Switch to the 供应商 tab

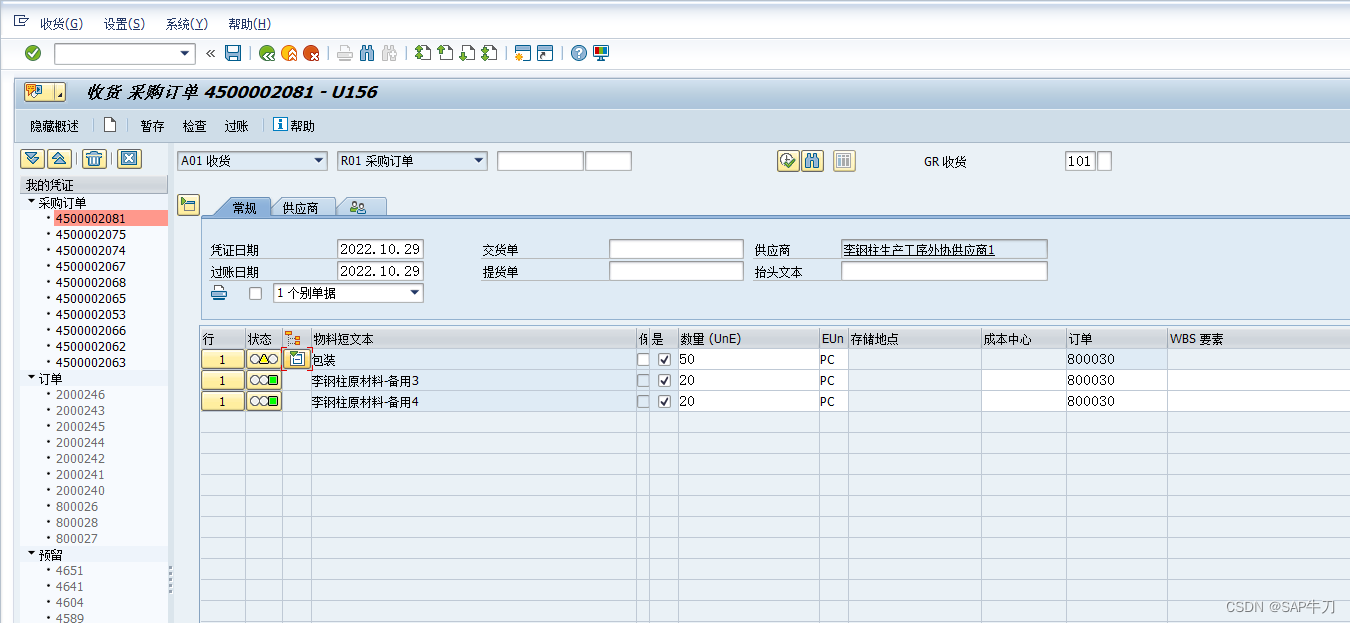point(300,208)
